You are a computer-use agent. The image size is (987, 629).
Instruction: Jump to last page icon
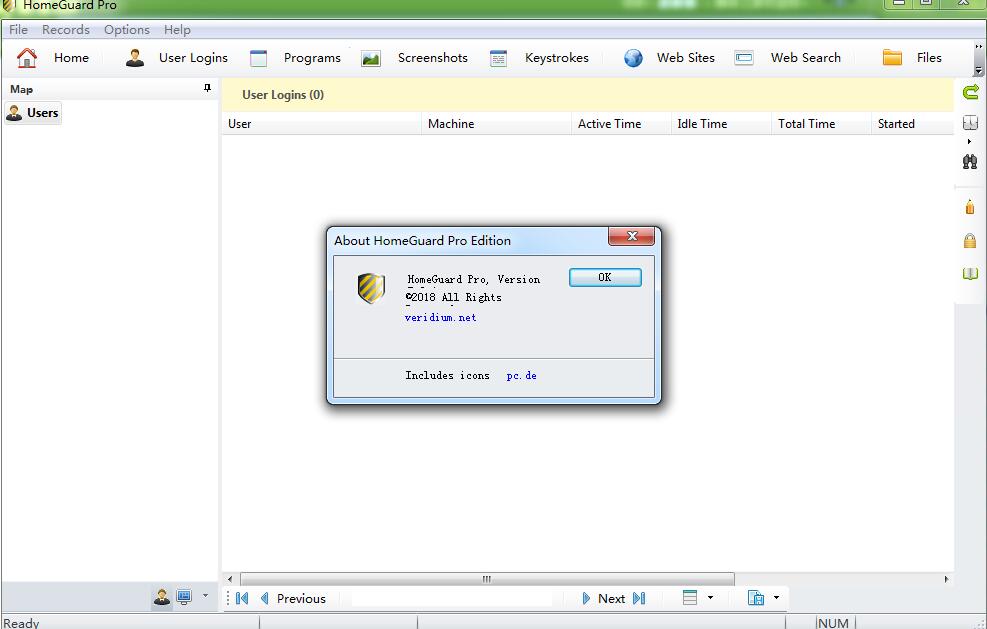tap(639, 598)
